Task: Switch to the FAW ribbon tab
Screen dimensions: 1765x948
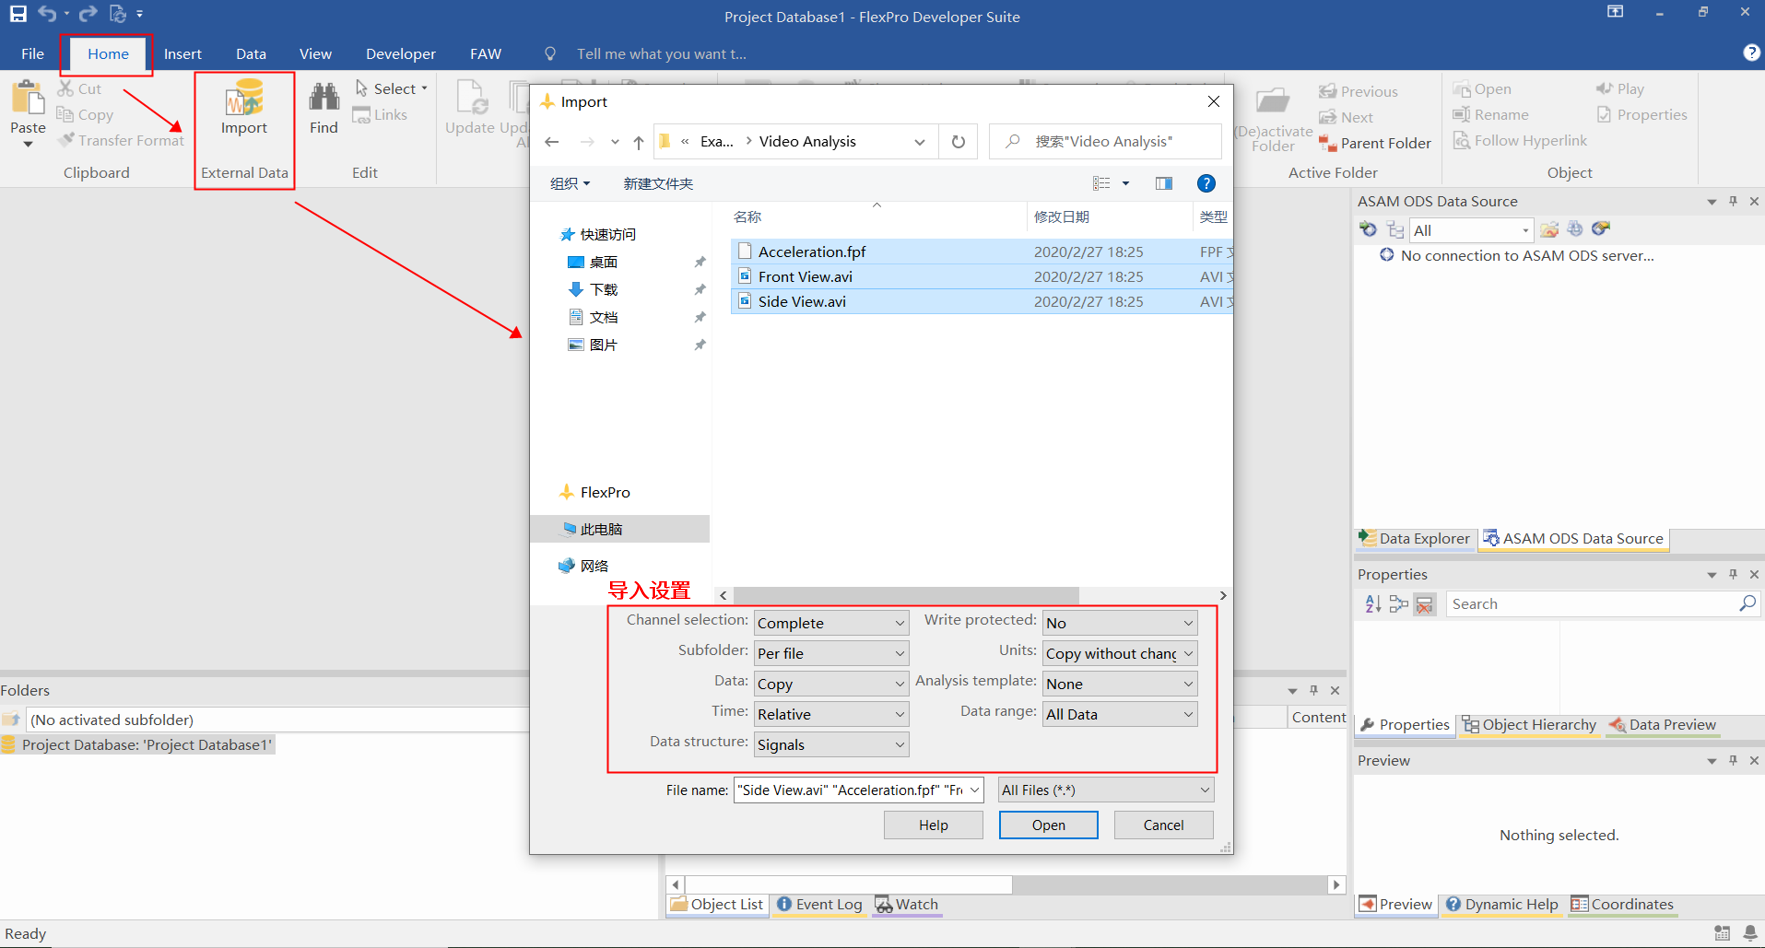Action: coord(485,54)
